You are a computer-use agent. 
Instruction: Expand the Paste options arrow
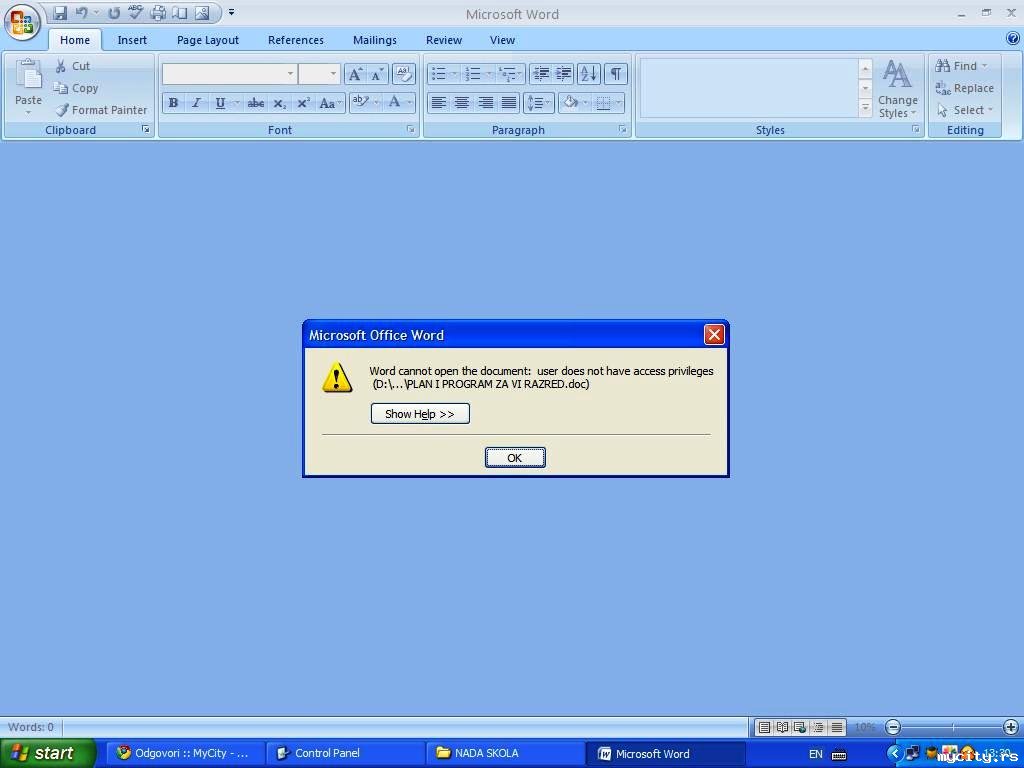tap(28, 112)
